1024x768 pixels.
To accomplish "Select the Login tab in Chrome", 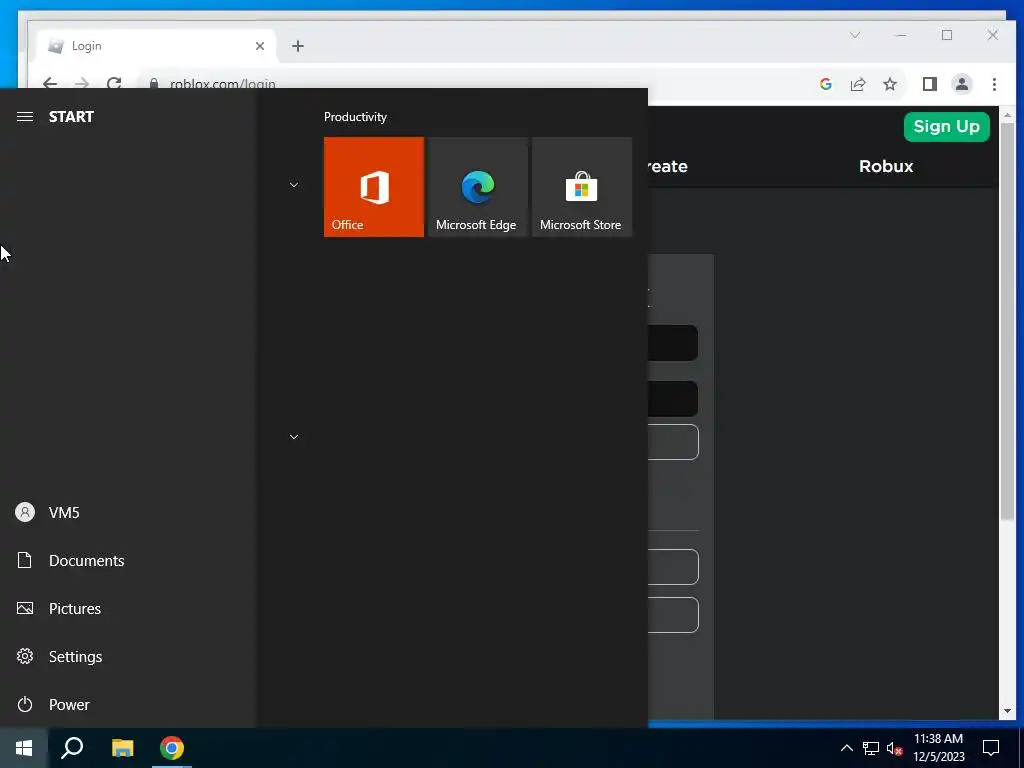I will click(153, 46).
